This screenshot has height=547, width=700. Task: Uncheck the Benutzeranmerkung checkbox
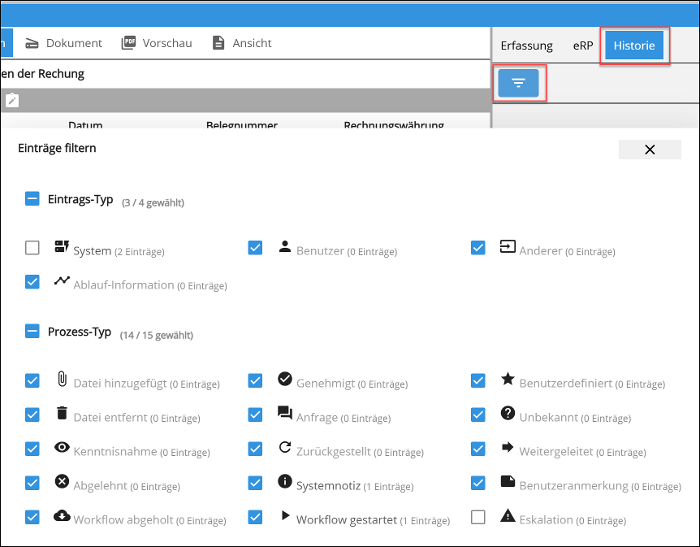click(x=478, y=483)
